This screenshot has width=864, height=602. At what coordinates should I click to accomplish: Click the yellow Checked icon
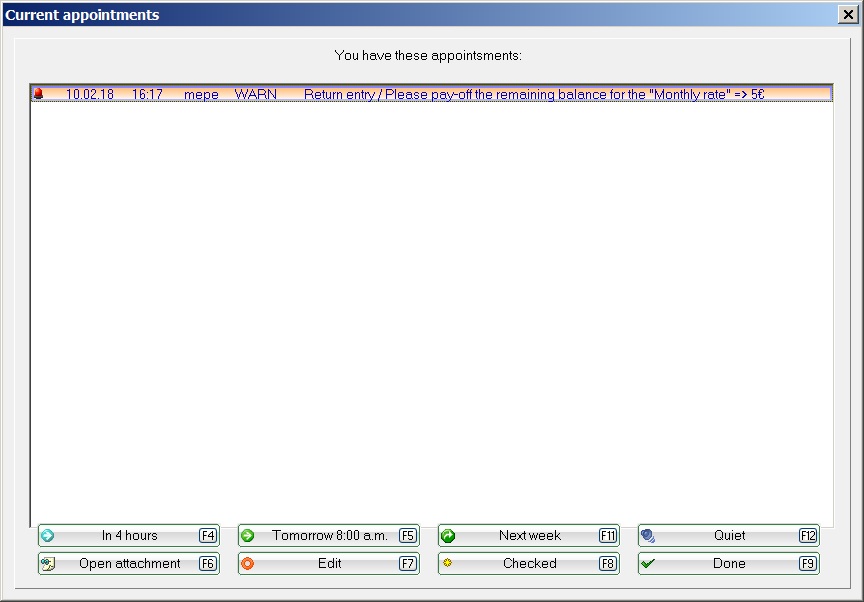click(x=448, y=564)
